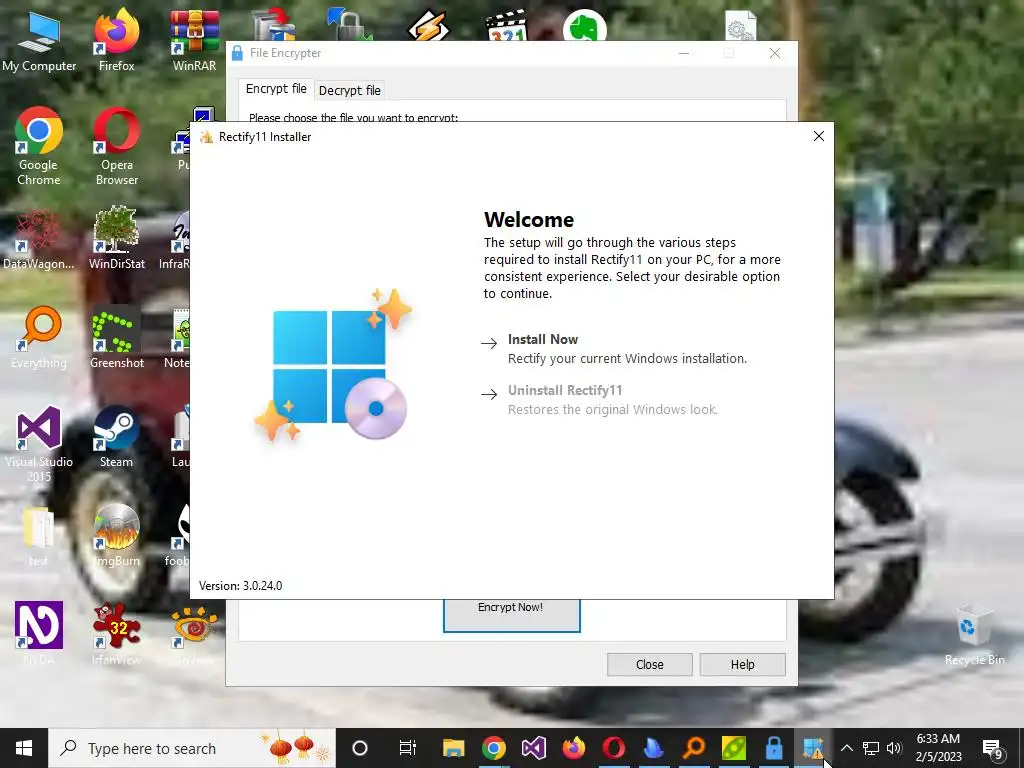Open the test folder on the desktop
1024x768 pixels.
39,537
